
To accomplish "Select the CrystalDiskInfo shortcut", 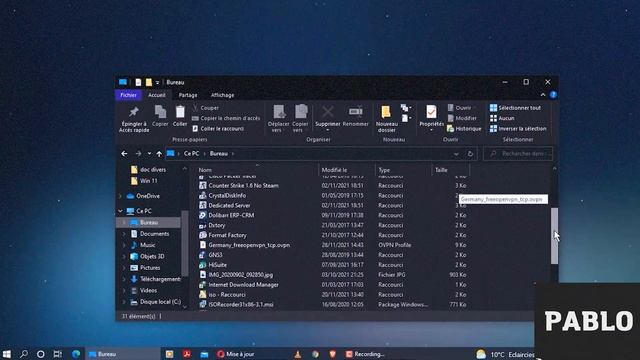I will click(x=227, y=196).
